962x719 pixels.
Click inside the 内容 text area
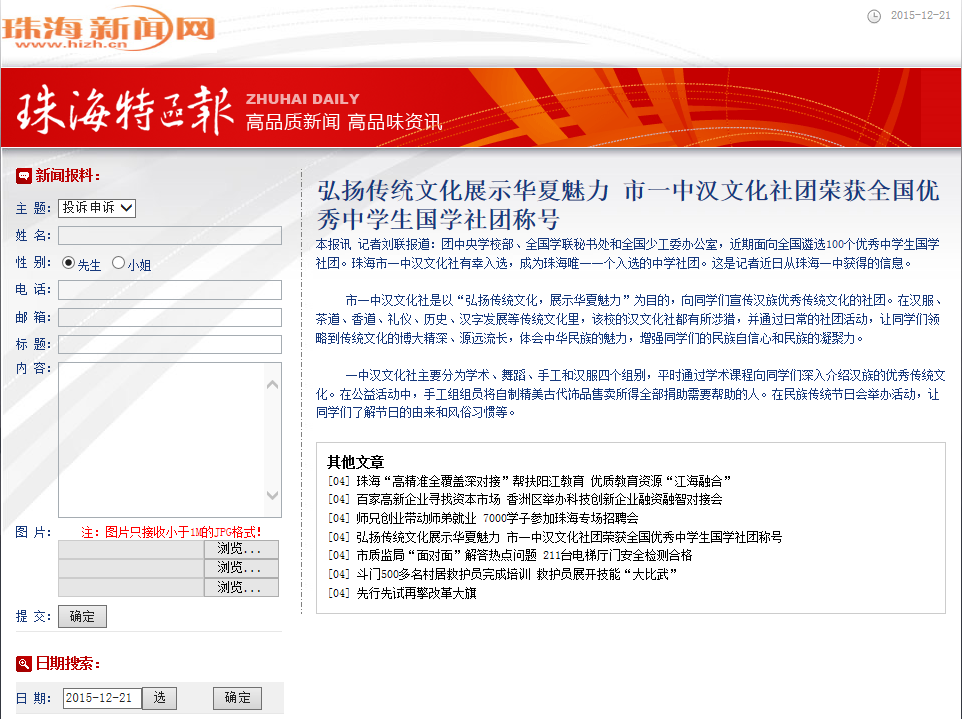[162, 440]
